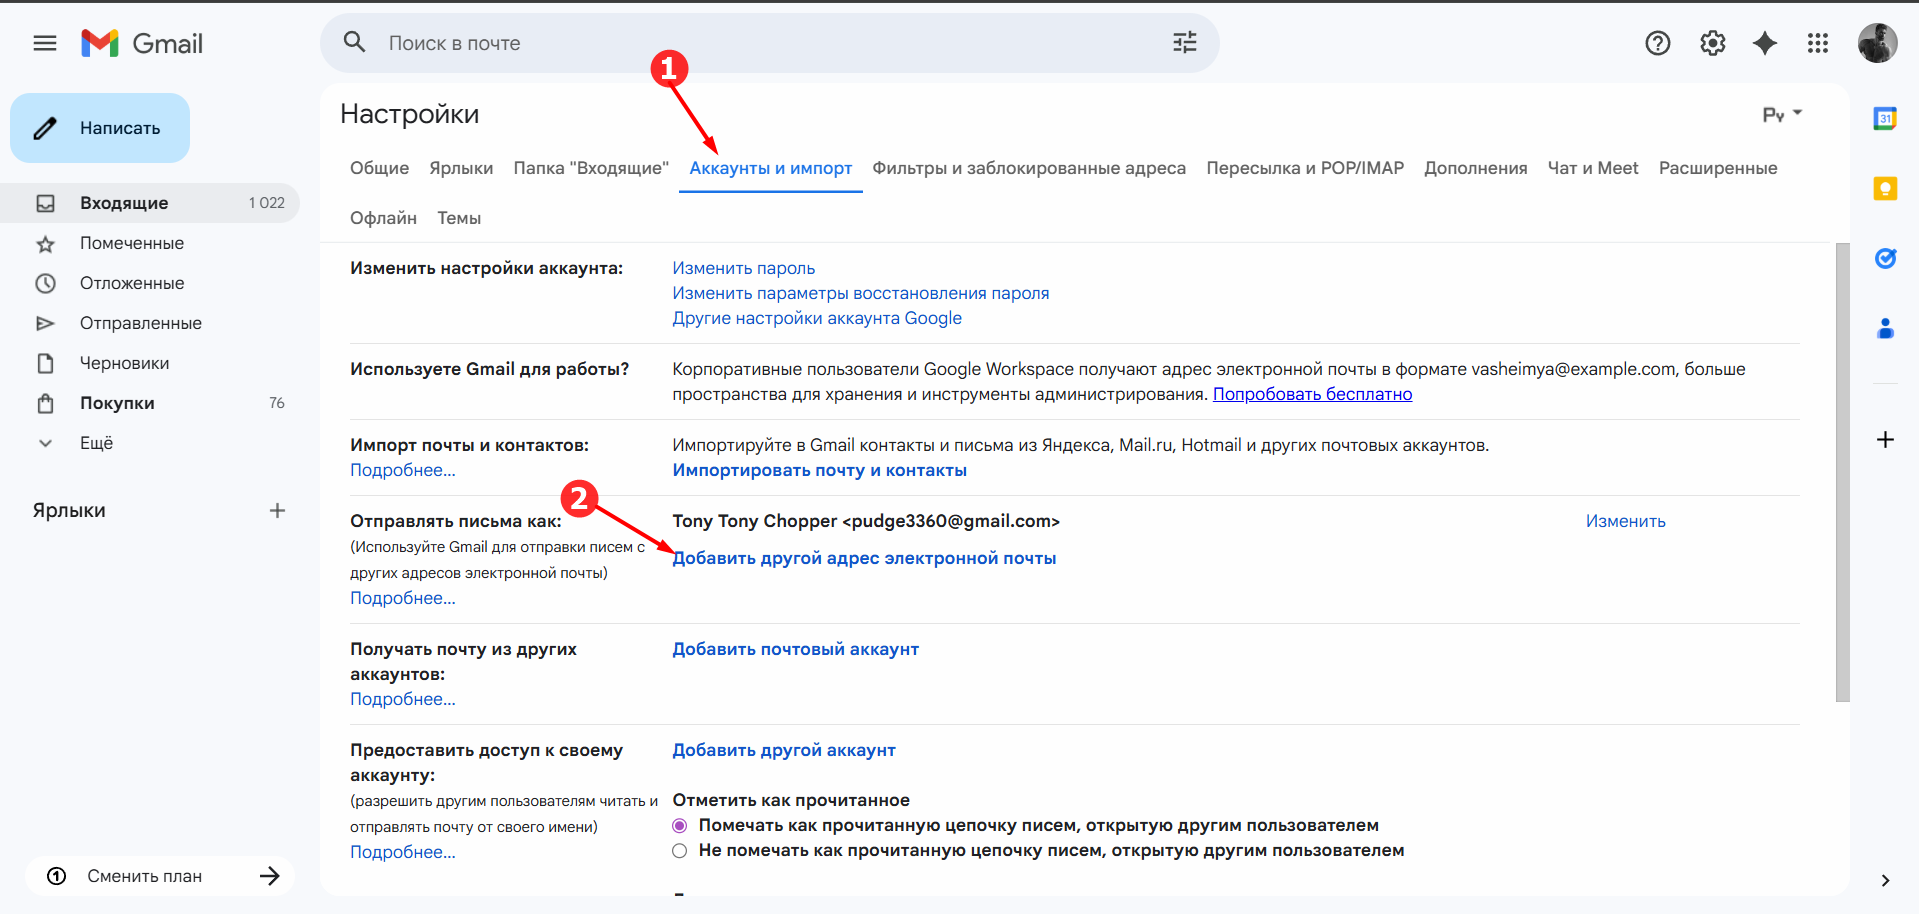1919x914 pixels.
Task: Click the Попробовать бесплатно link
Action: 1312,394
